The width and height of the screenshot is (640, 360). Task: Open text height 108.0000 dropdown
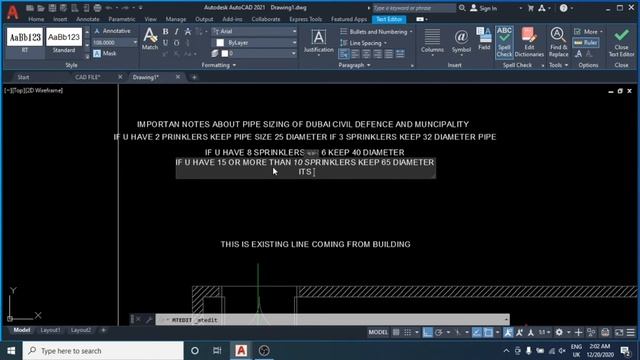pos(115,42)
